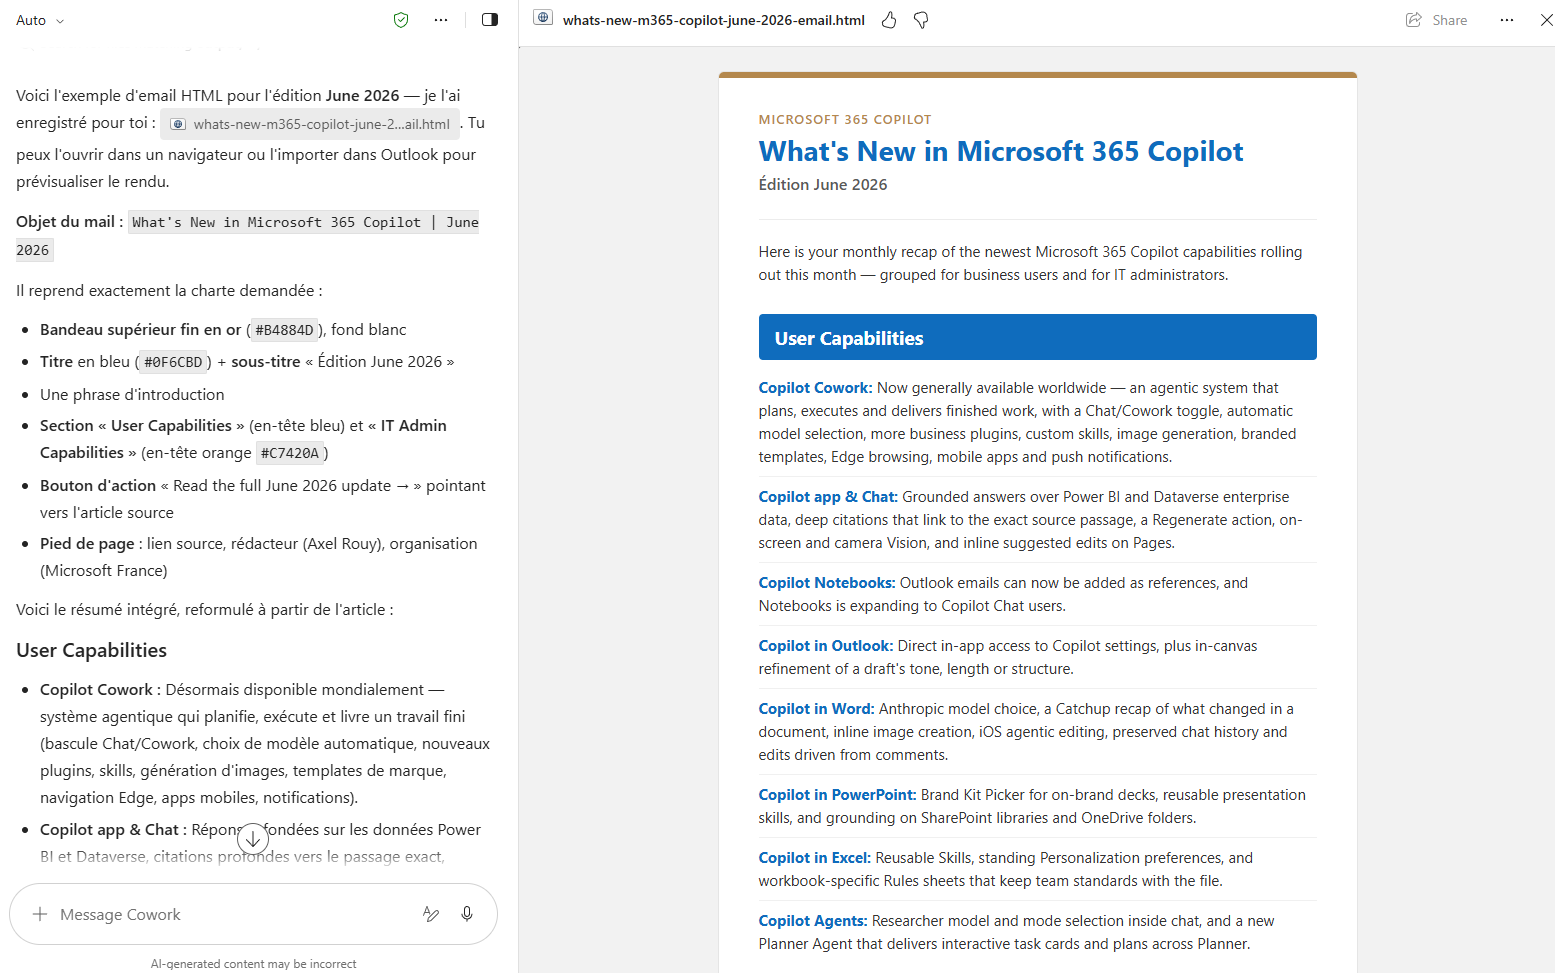Screen dimensions: 1555x973
Task: Select the whats-new-m365-copilot-june-2026-email.html tab title
Action: 713,20
